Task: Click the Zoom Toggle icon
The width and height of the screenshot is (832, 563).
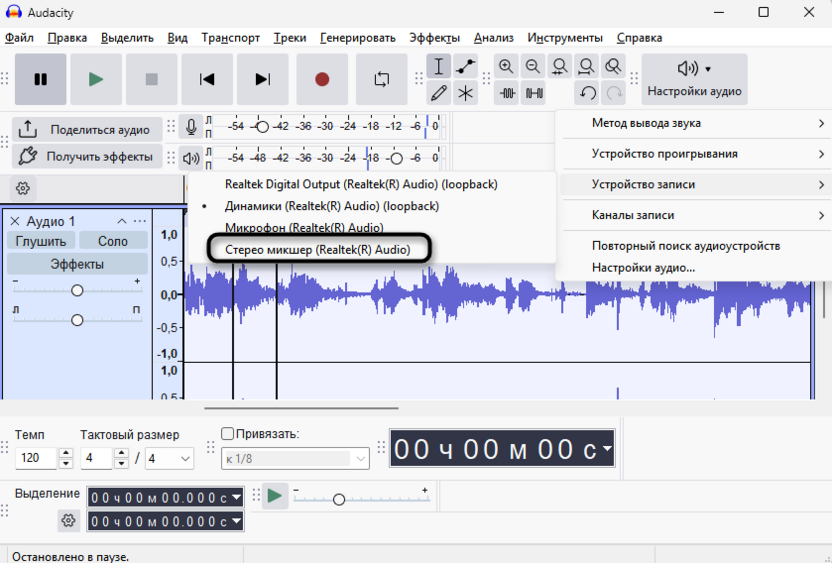Action: point(613,66)
